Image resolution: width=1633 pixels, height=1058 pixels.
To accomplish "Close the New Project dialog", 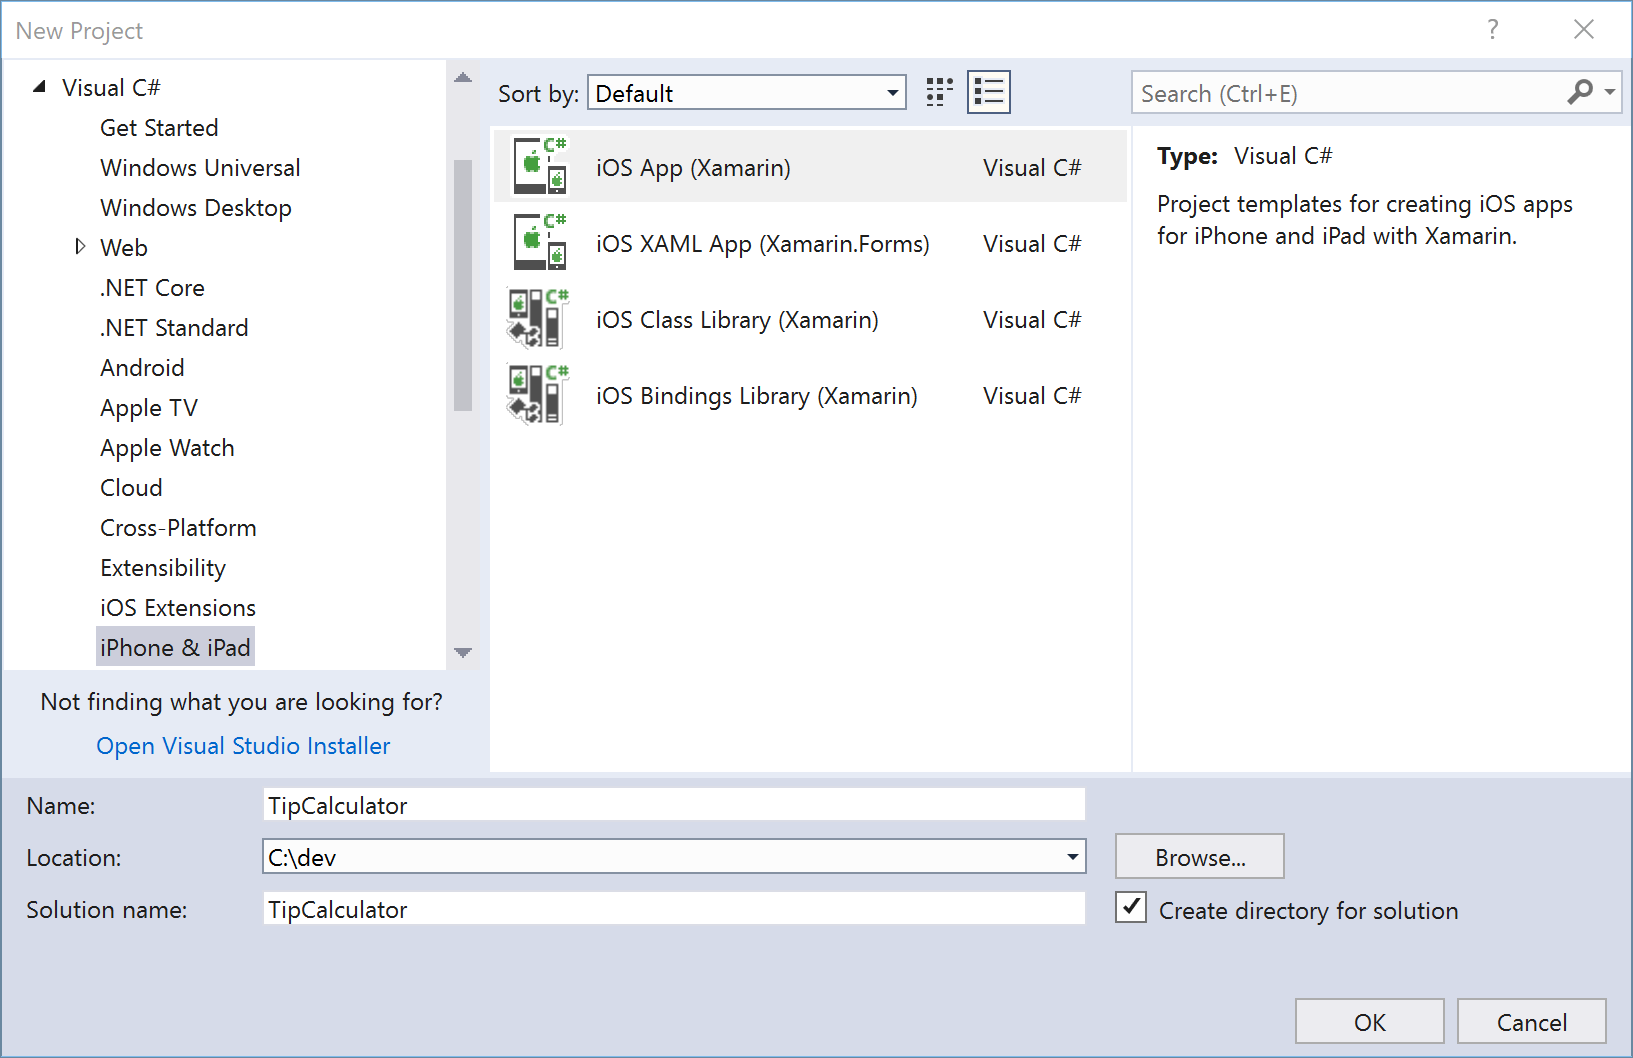I will click(x=1584, y=30).
